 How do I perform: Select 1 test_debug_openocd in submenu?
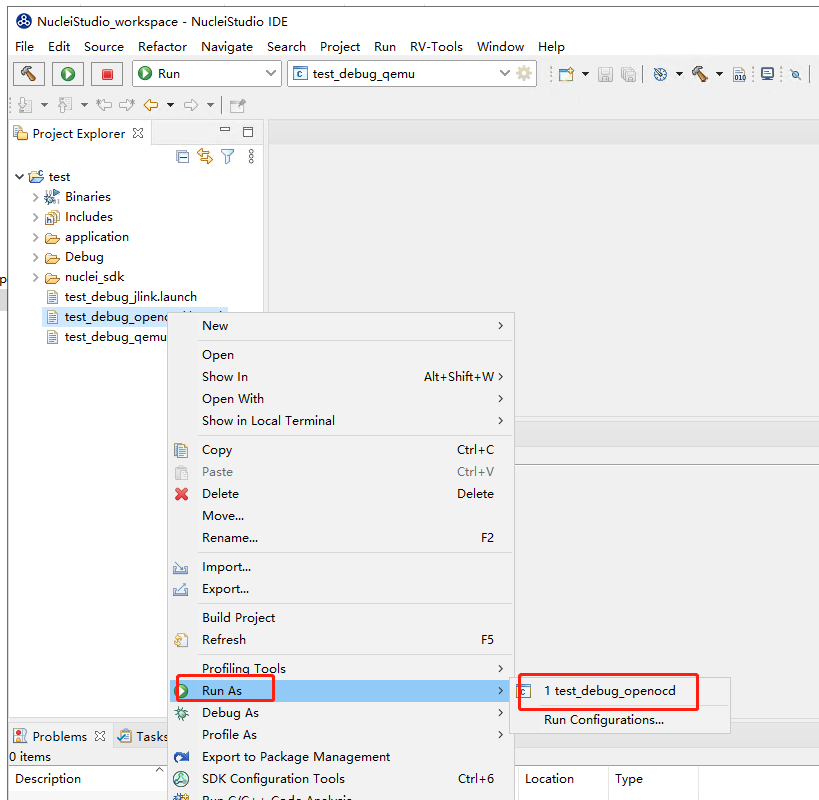tap(609, 691)
